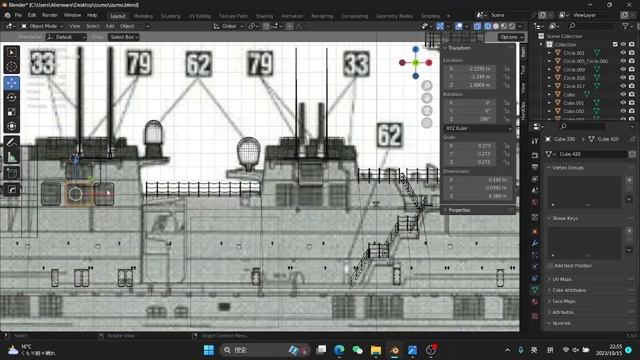The image size is (640, 360).
Task: Open the World properties tab icon
Action: point(535,202)
